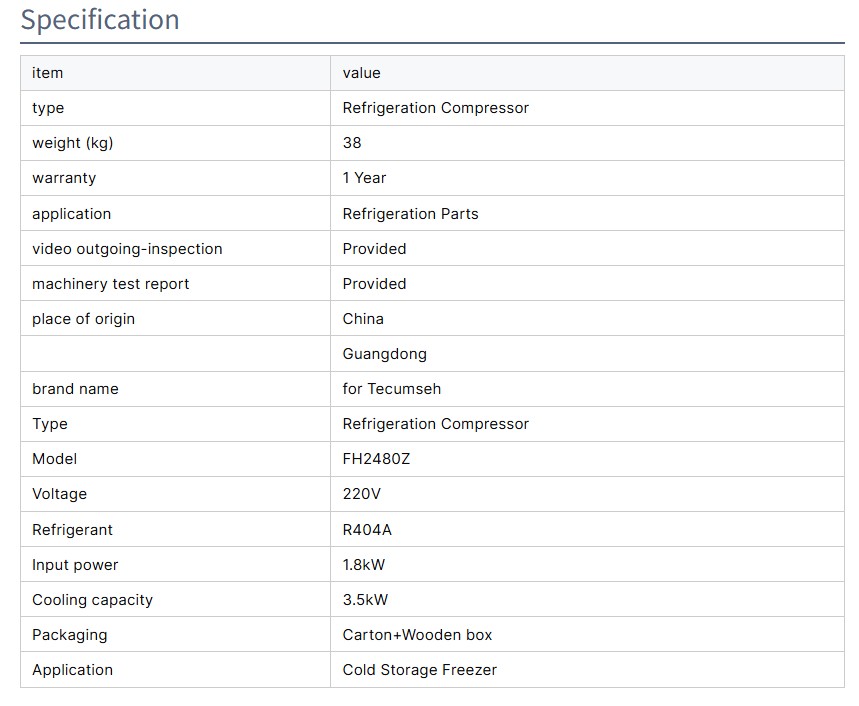Click the 'item' column header
This screenshot has width=859, height=706.
pos(47,73)
